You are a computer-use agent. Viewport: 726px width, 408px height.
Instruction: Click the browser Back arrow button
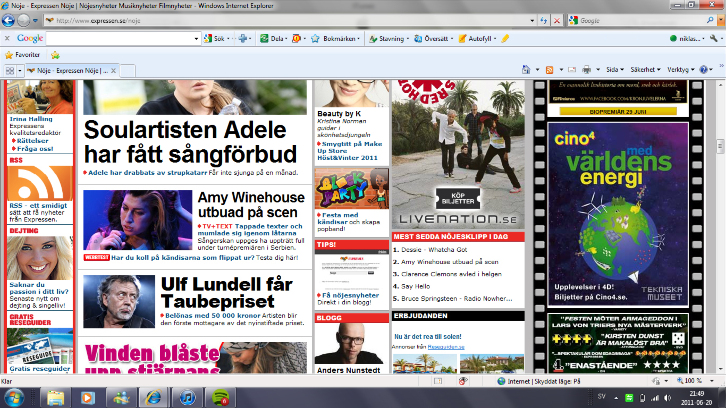[8, 20]
